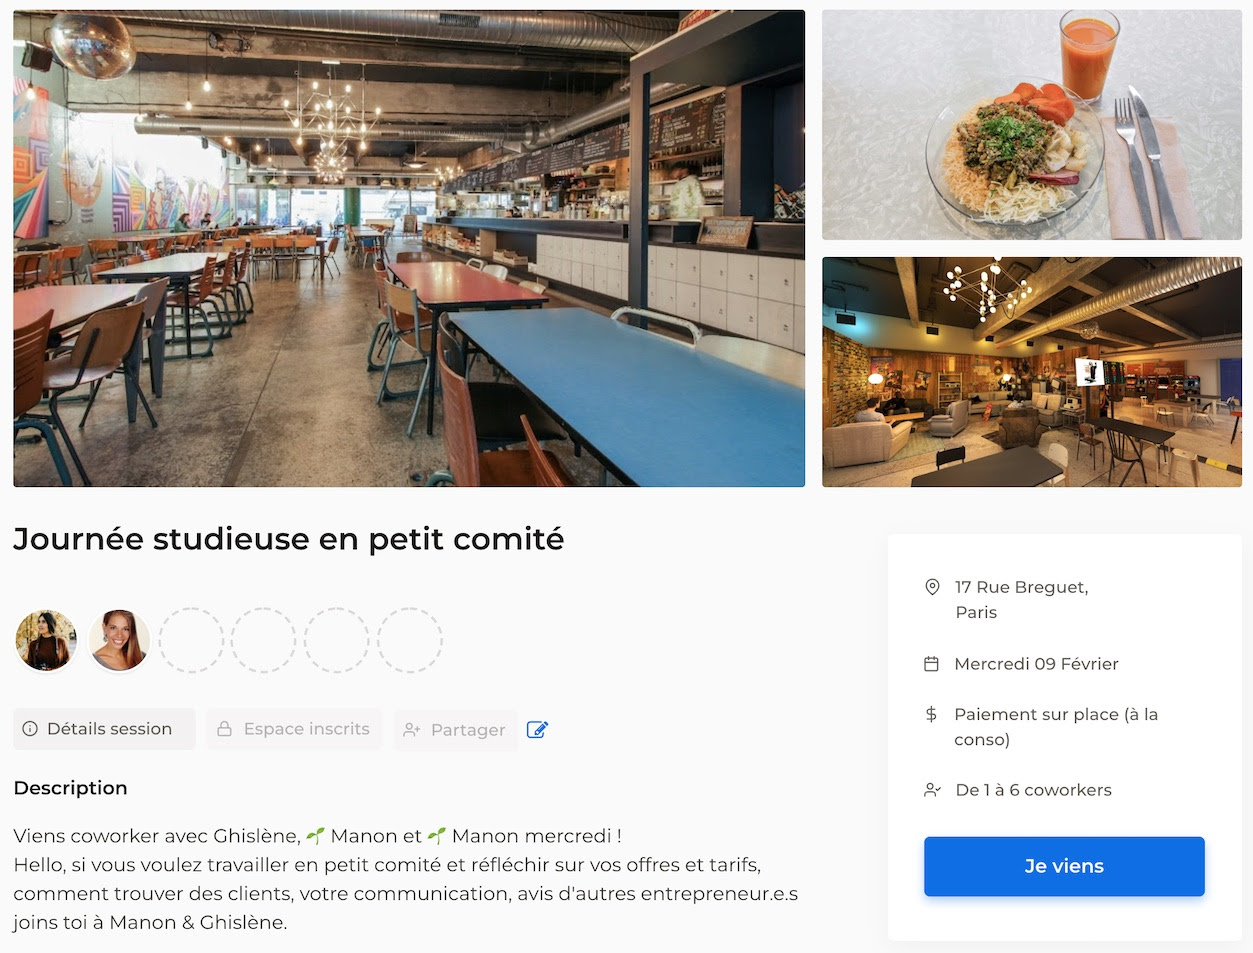Click the calendar icon next to Mercredi 09 Février
The width and height of the screenshot is (1253, 953).
tap(931, 664)
